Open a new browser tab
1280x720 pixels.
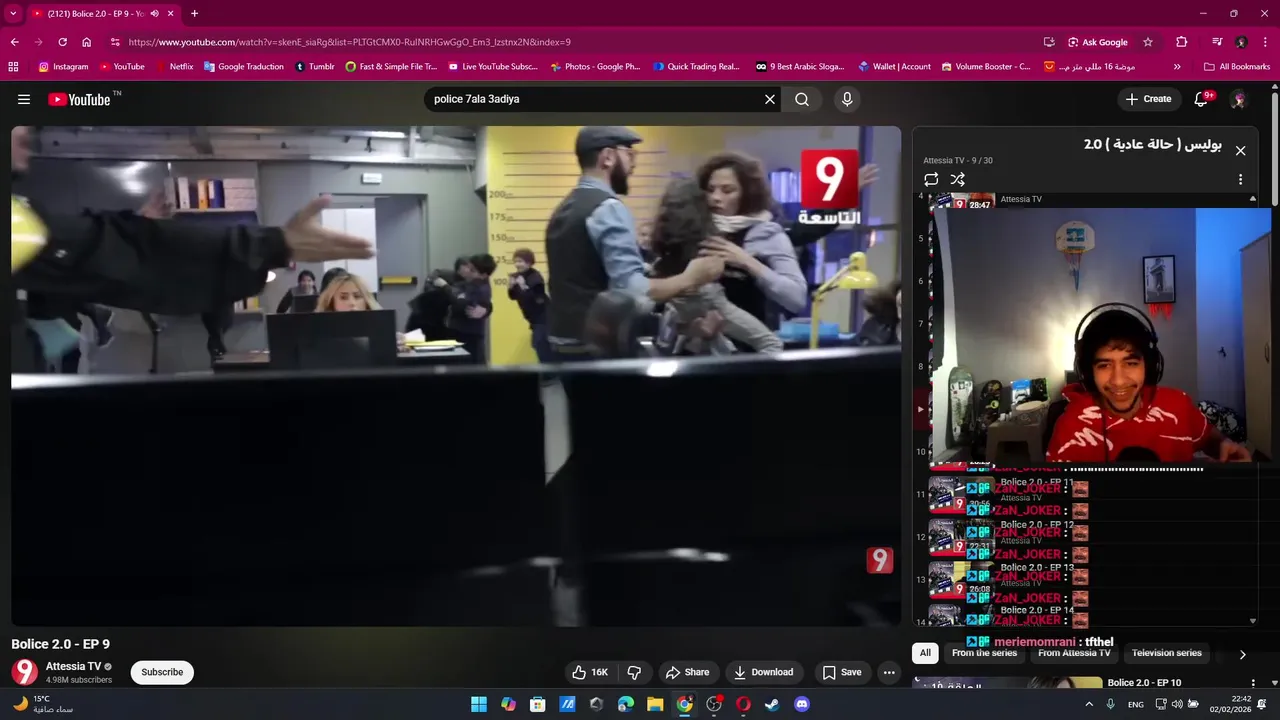pyautogui.click(x=194, y=14)
